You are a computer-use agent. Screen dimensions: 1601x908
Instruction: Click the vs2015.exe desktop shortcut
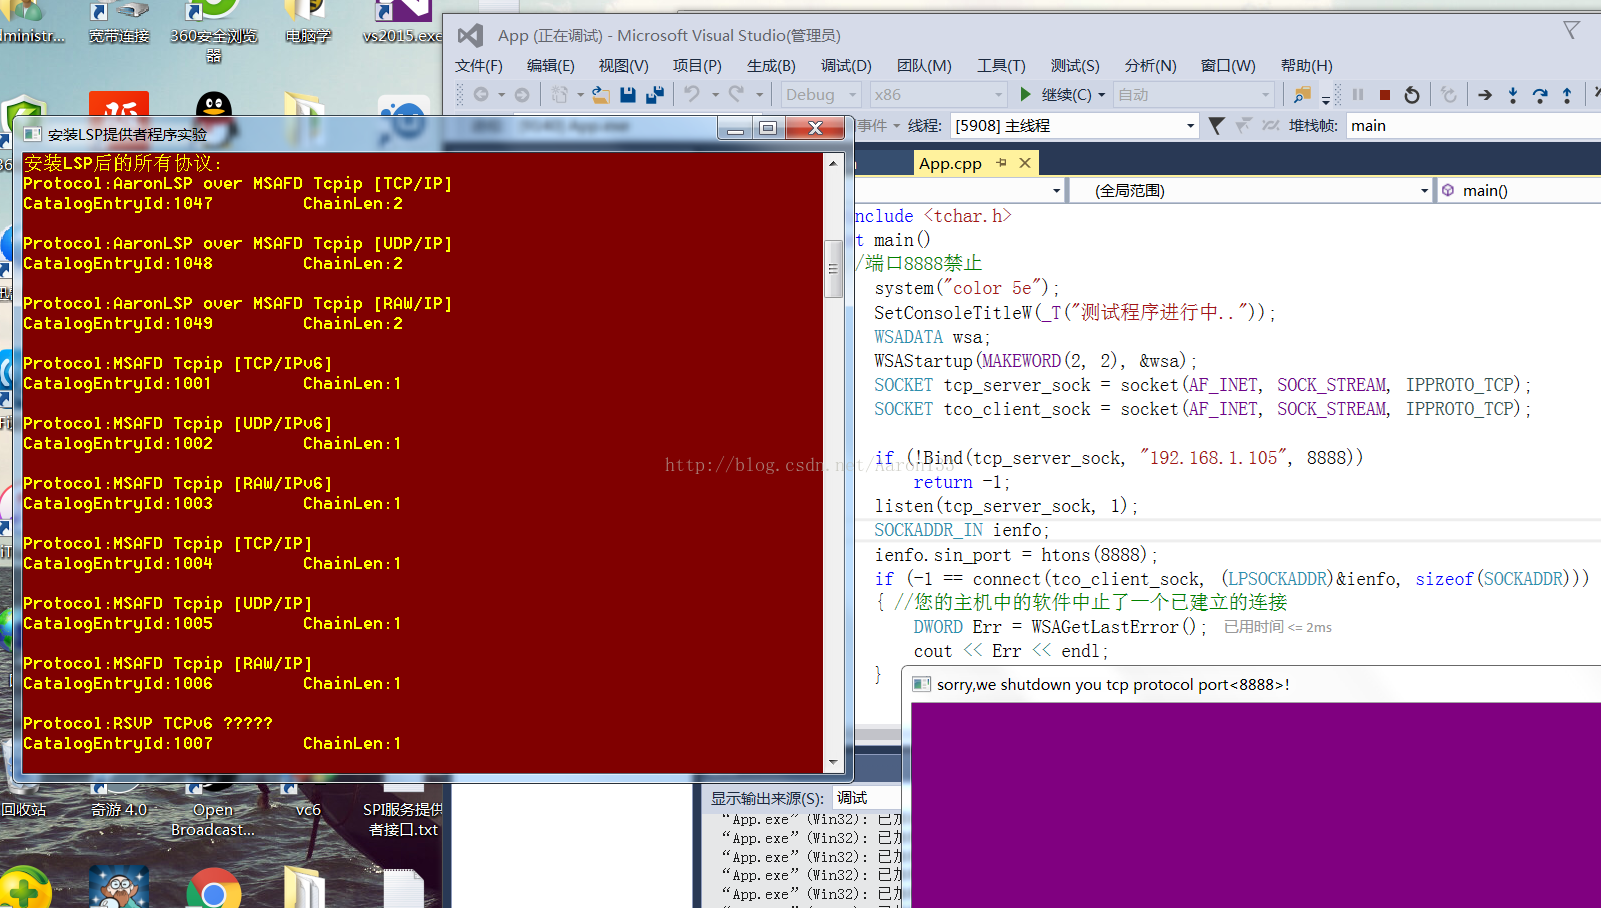401,23
